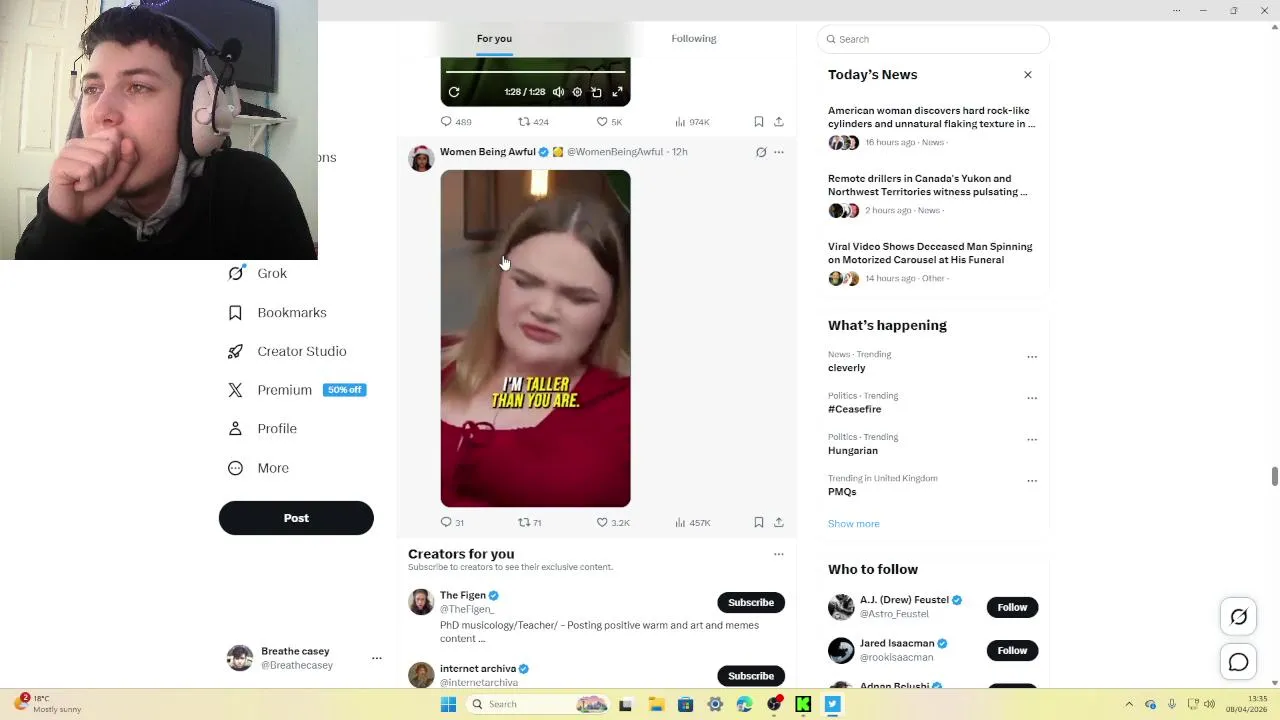The height and width of the screenshot is (720, 1280).
Task: Ask Grok about Women Being Awful post
Action: (761, 152)
